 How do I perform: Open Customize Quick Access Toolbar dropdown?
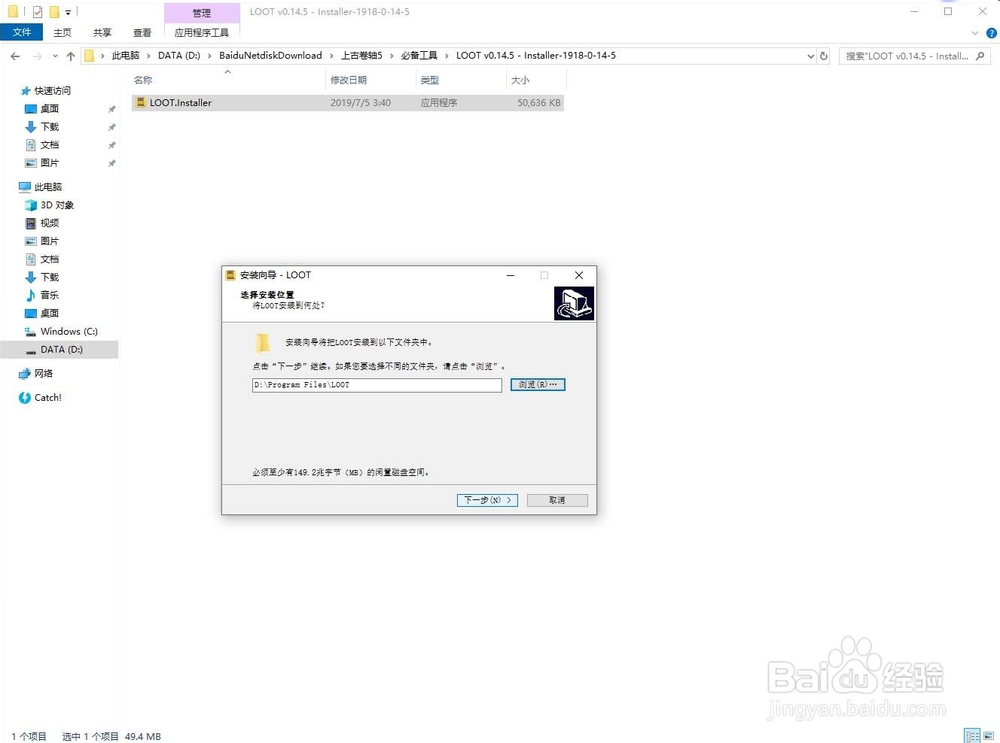[x=68, y=12]
